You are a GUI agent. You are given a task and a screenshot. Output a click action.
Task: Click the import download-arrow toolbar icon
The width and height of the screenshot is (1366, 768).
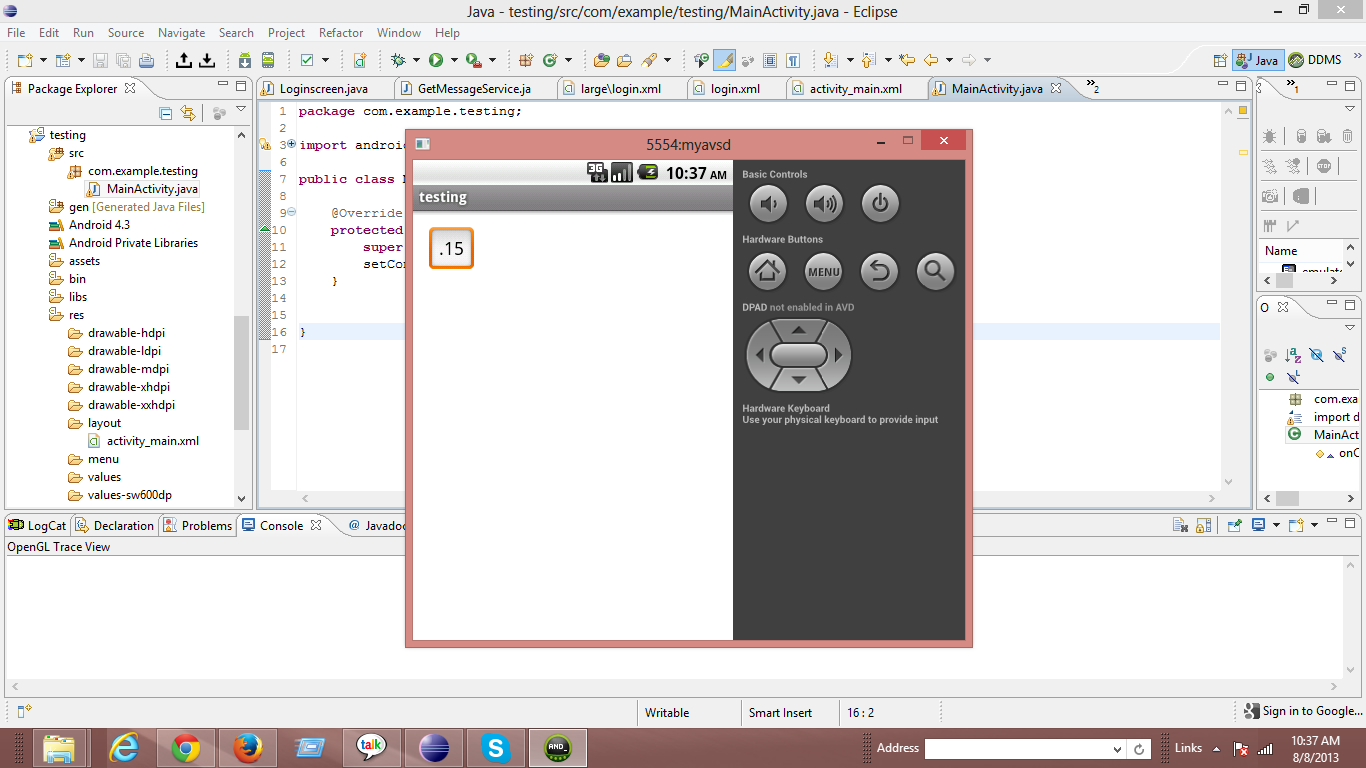click(x=207, y=60)
